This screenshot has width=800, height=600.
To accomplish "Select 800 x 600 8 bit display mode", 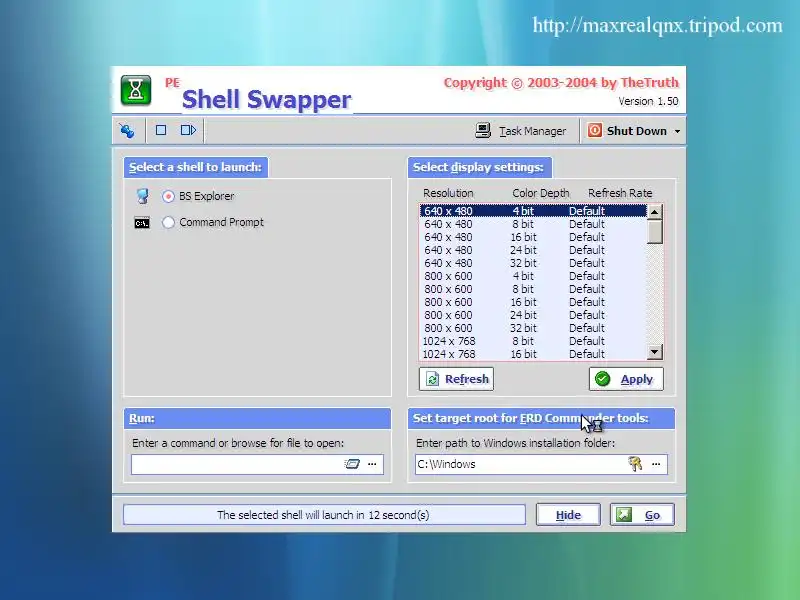I will click(x=533, y=289).
